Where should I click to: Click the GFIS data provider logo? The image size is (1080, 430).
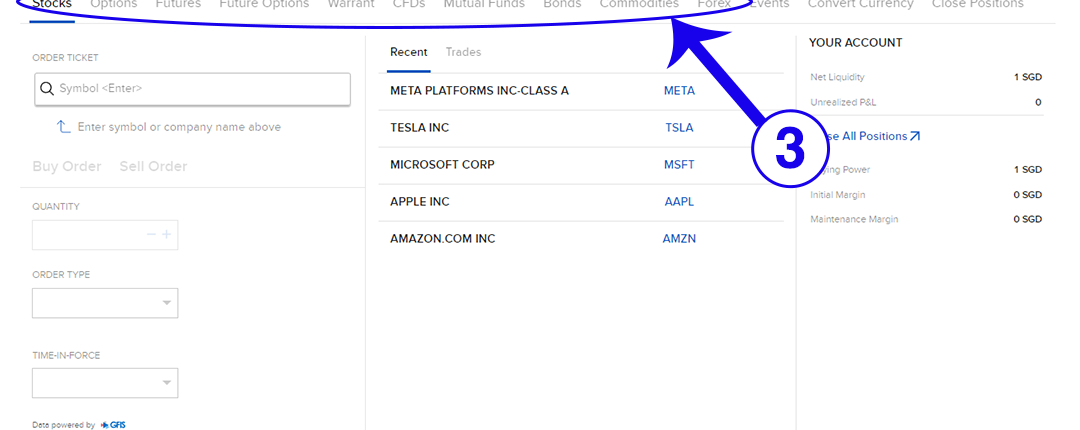click(113, 425)
